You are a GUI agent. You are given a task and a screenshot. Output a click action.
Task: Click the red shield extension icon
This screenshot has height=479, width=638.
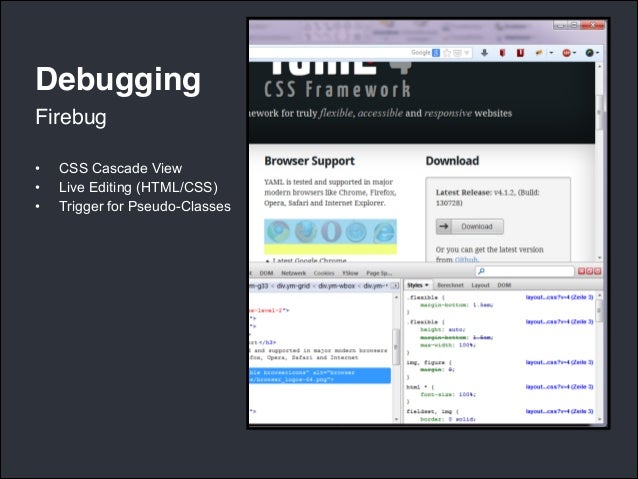(503, 52)
